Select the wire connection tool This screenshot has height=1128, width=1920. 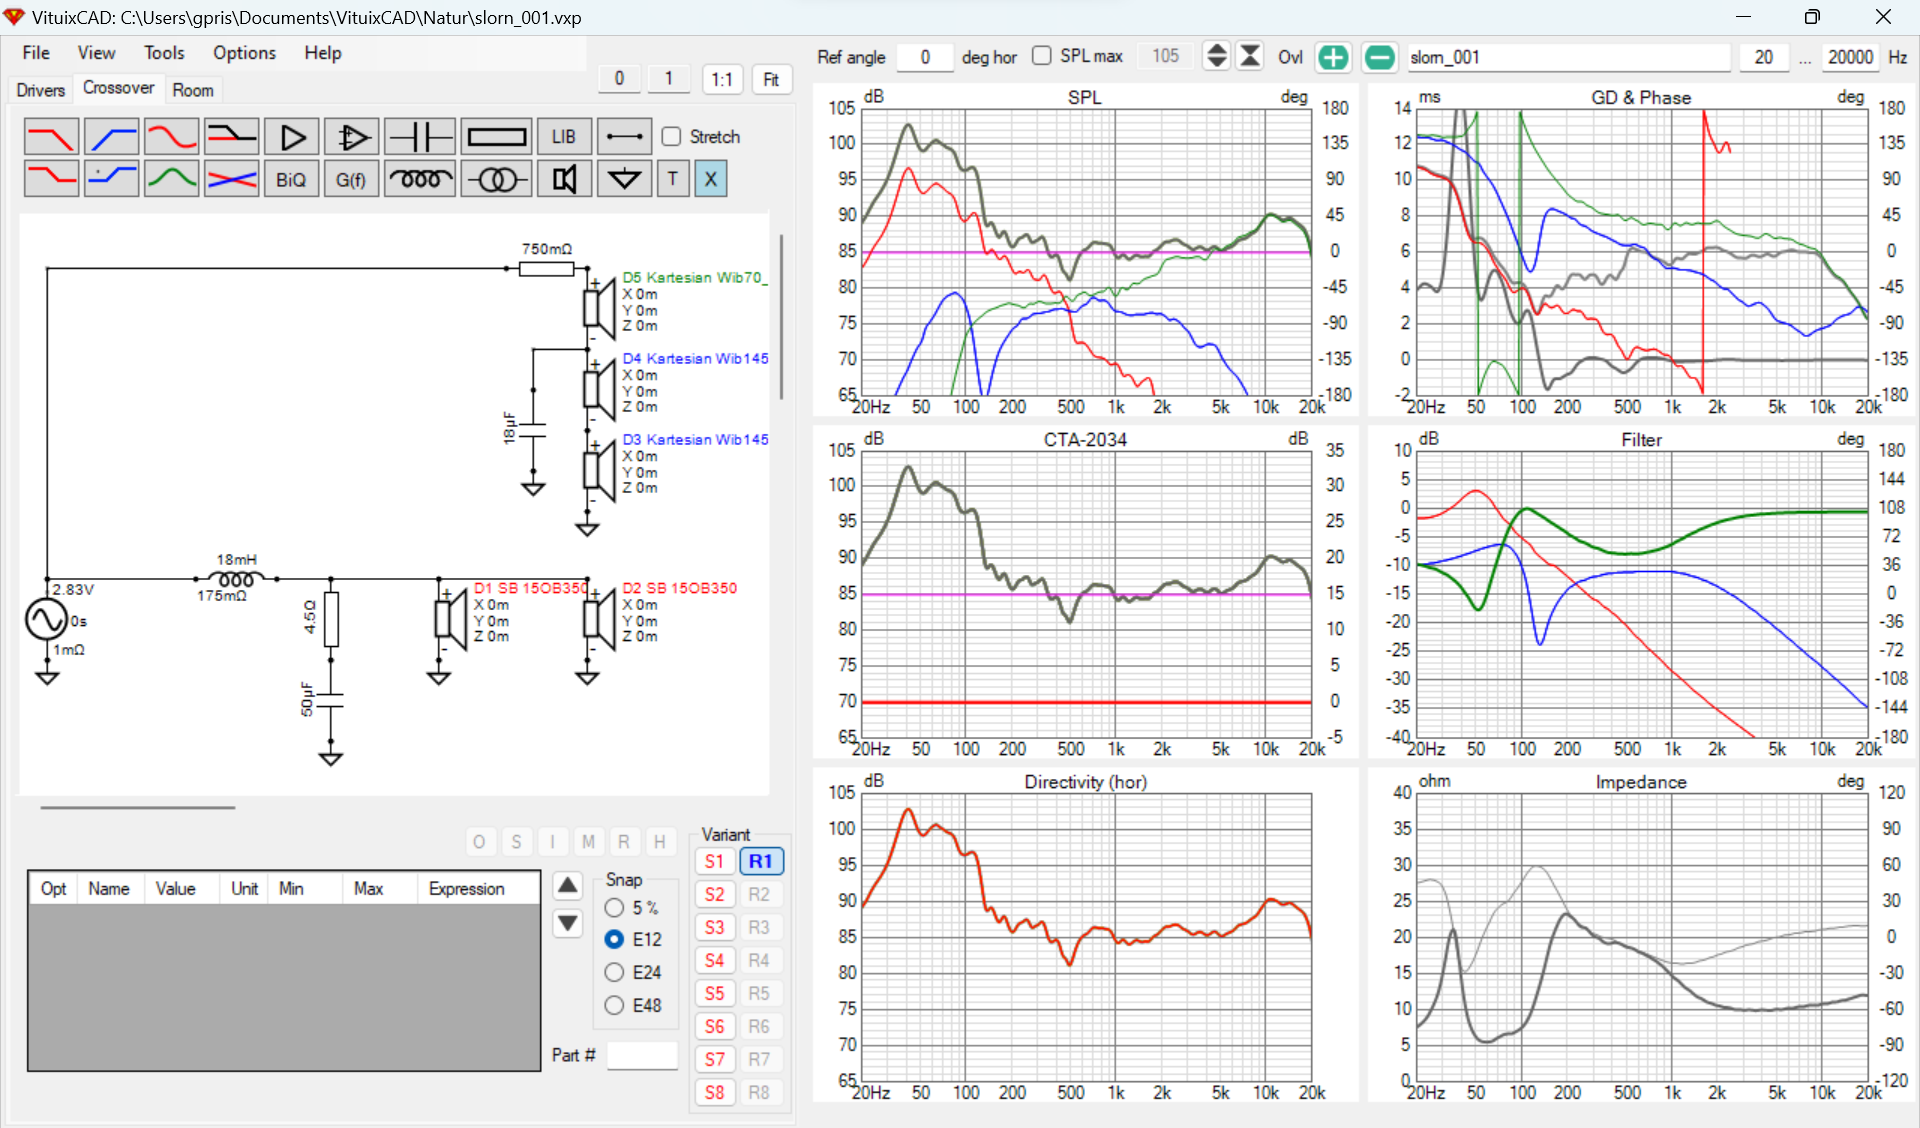625,137
